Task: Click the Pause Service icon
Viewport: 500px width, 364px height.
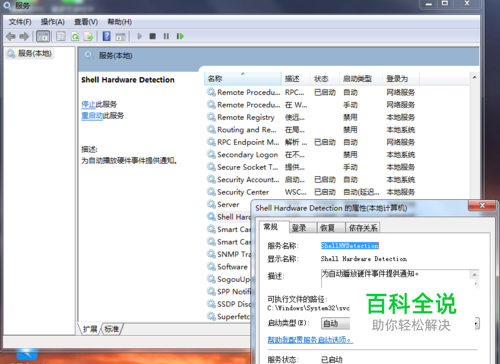Action: pos(166,36)
